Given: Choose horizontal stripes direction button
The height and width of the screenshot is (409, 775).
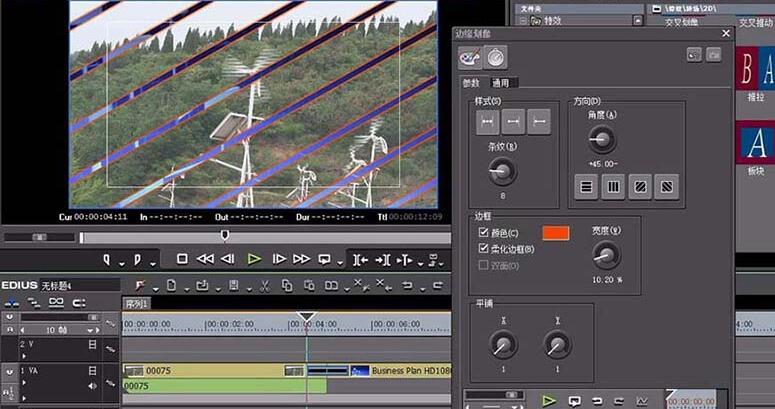Looking at the screenshot, I should coord(586,187).
